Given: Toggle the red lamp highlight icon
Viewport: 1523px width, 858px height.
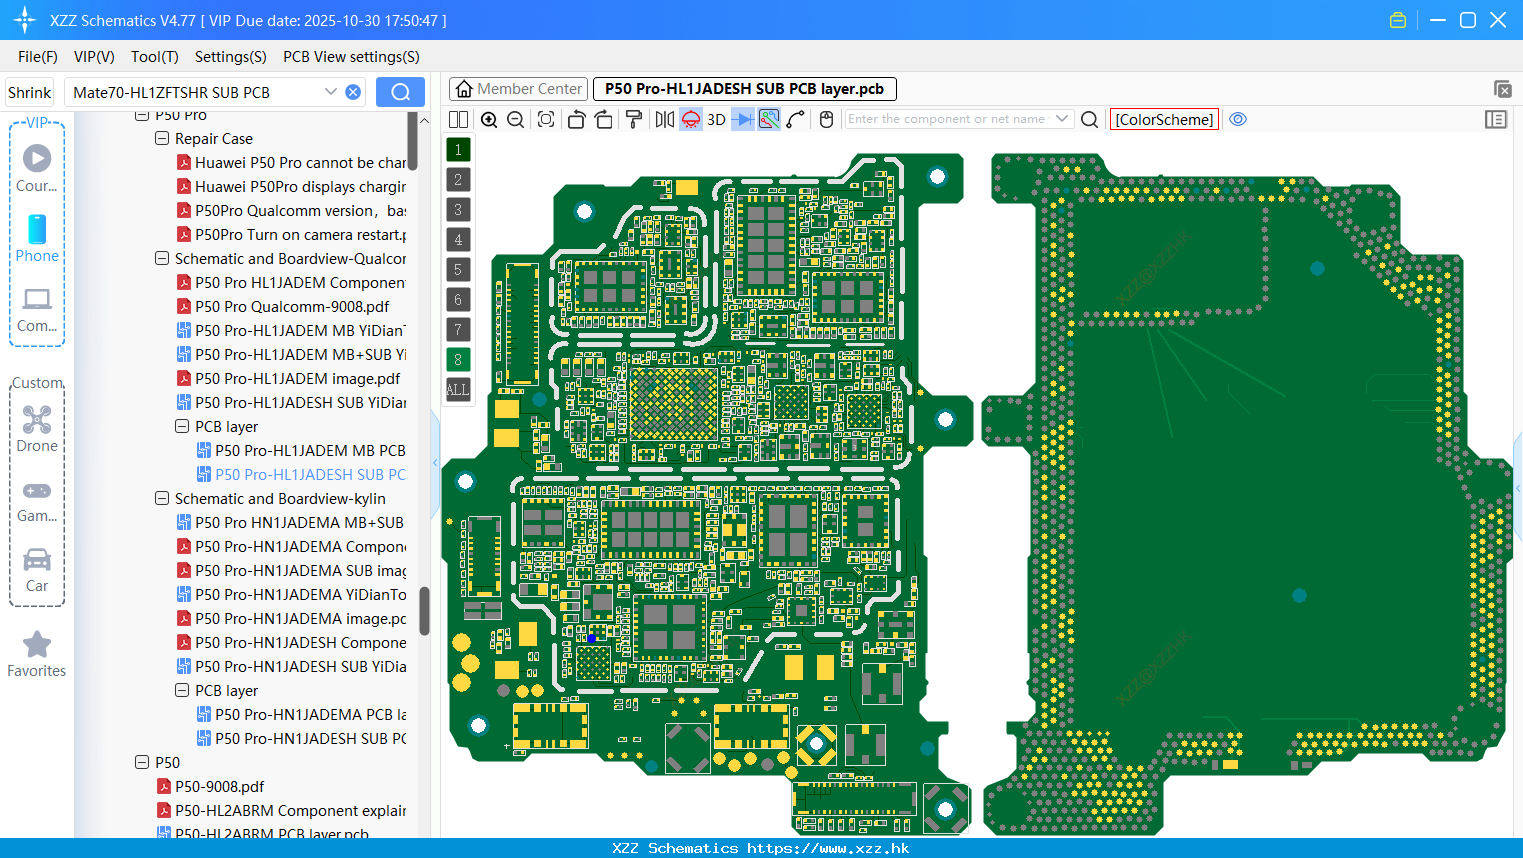Looking at the screenshot, I should (x=691, y=119).
